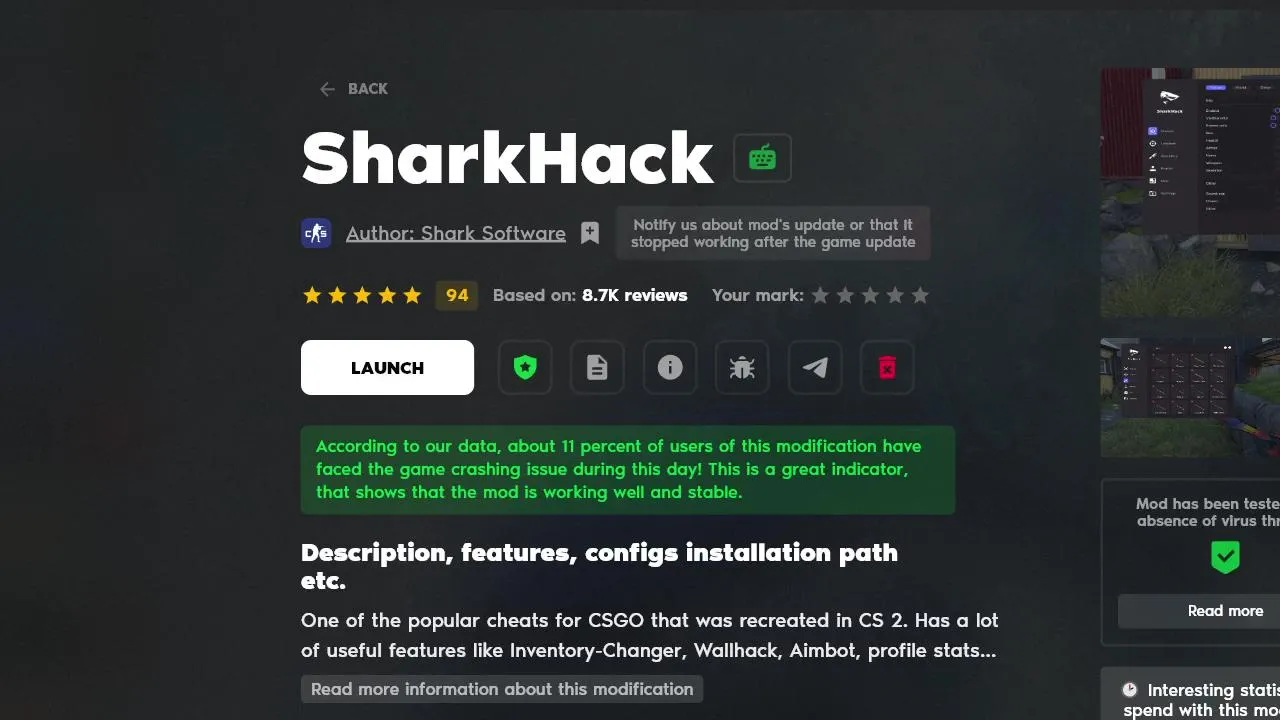Click the back arrow icon
This screenshot has width=1280, height=720.
point(327,89)
